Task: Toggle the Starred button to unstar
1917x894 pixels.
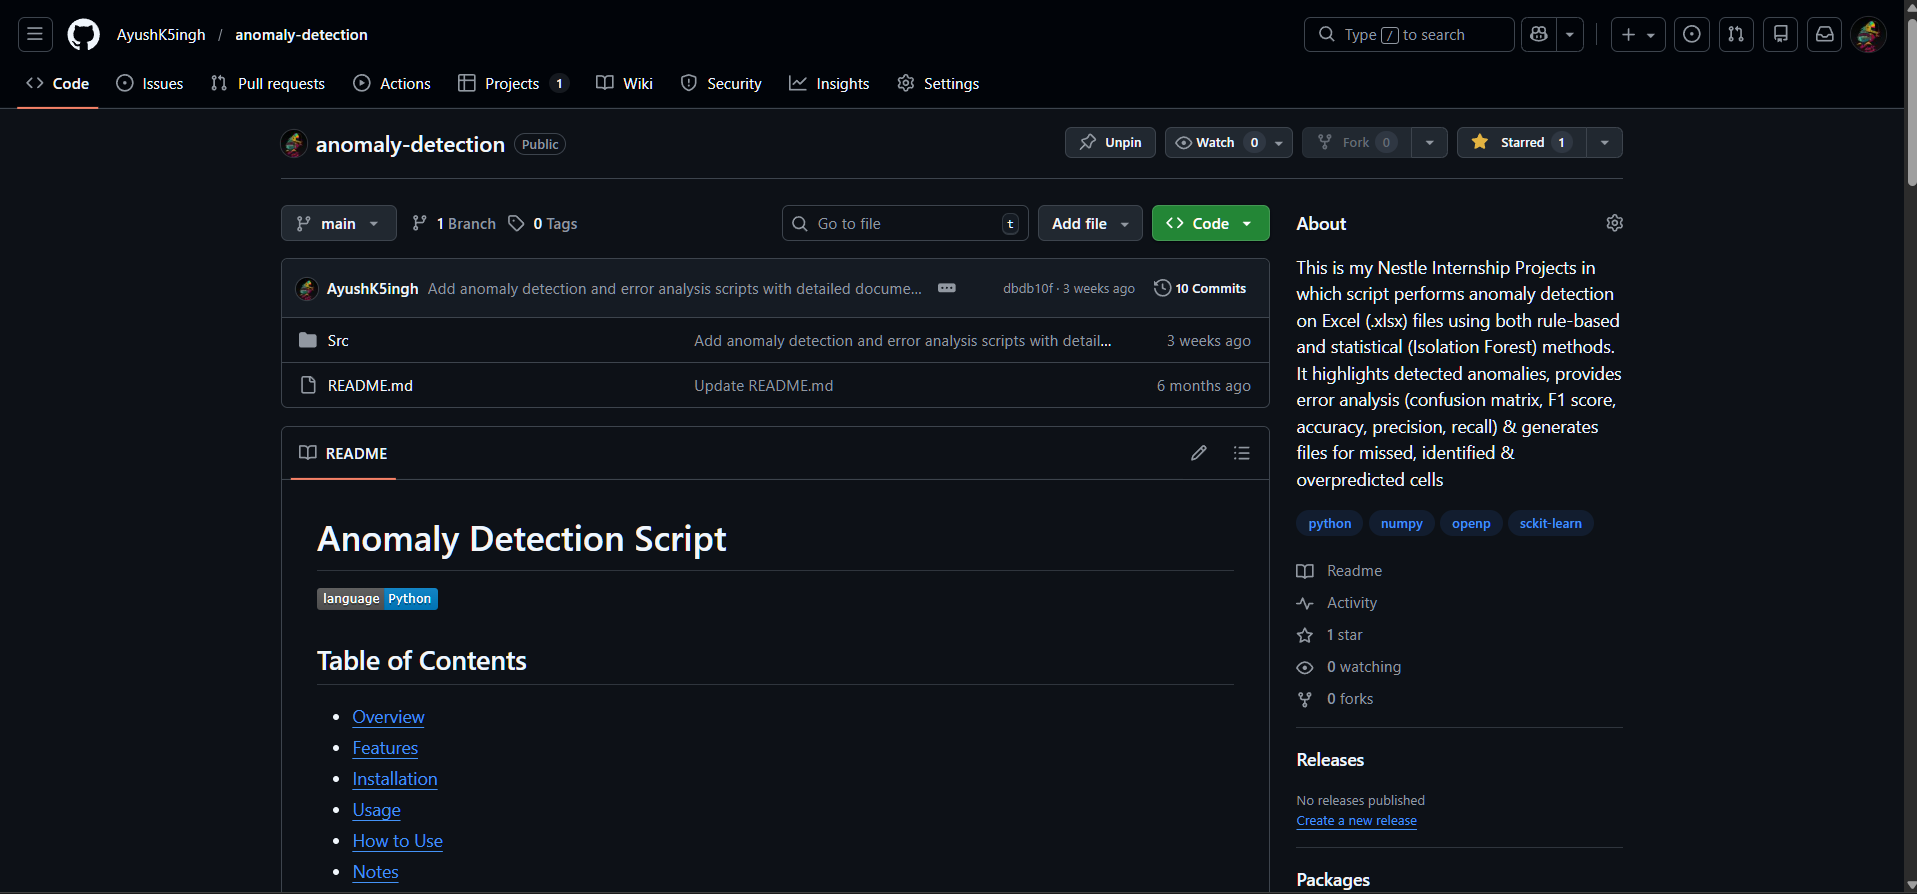Action: click(x=1521, y=143)
